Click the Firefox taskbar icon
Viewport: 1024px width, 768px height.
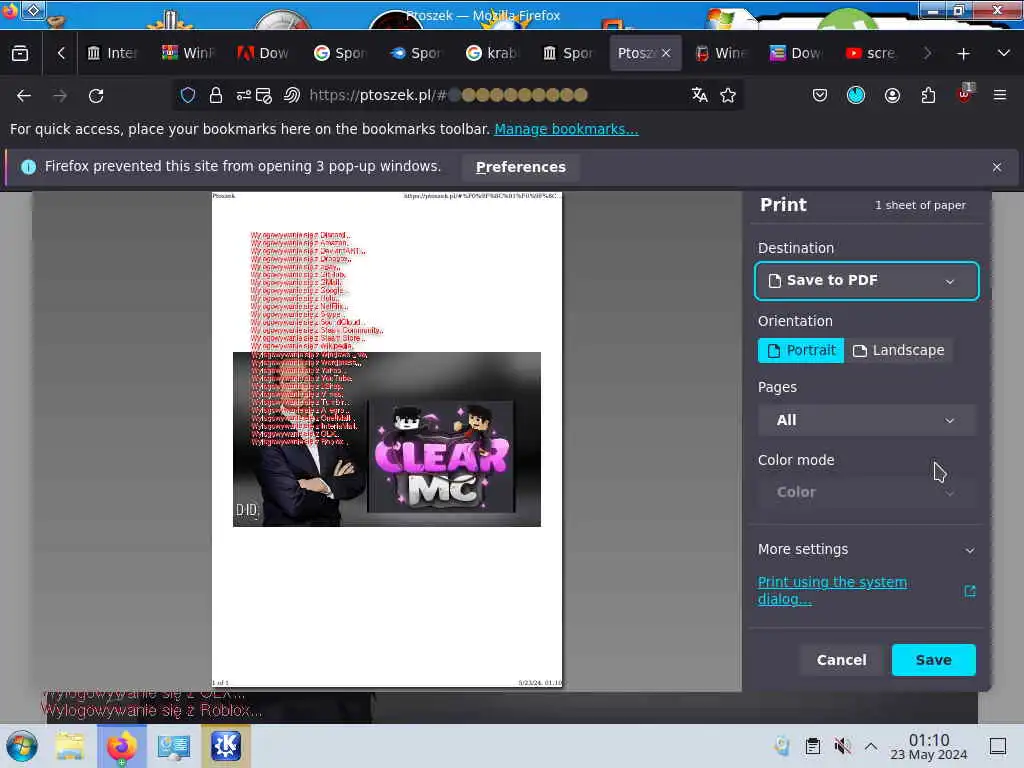coord(121,746)
